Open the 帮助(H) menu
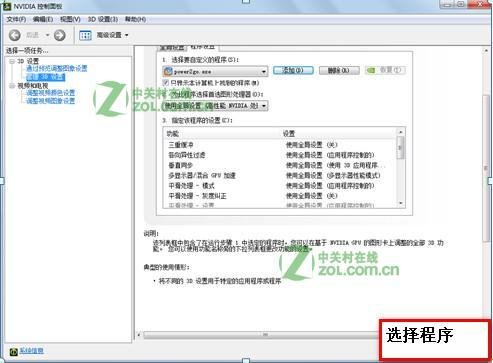493x363 pixels. [135, 19]
